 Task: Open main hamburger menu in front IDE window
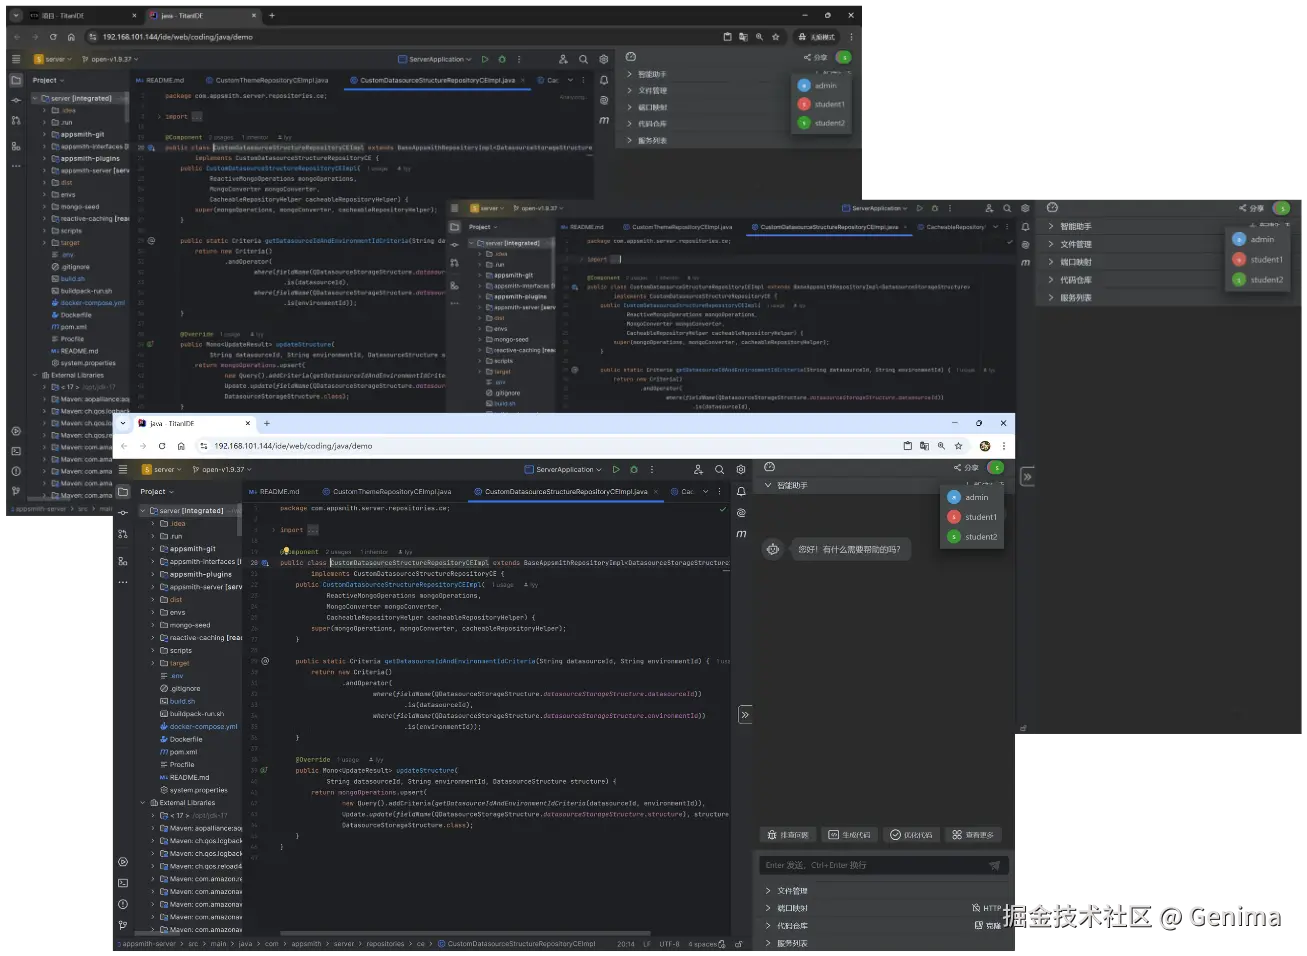[123, 469]
